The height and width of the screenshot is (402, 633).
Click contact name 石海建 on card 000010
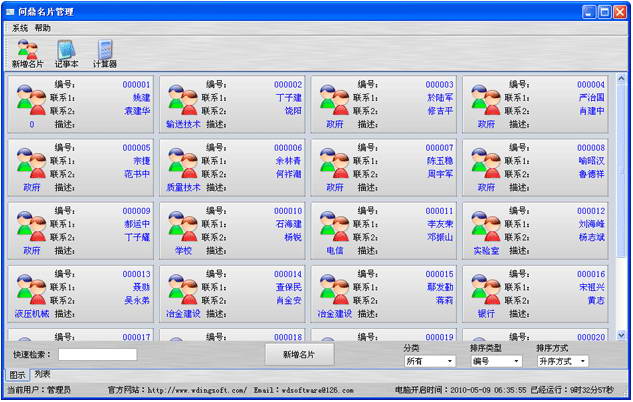[x=289, y=224]
